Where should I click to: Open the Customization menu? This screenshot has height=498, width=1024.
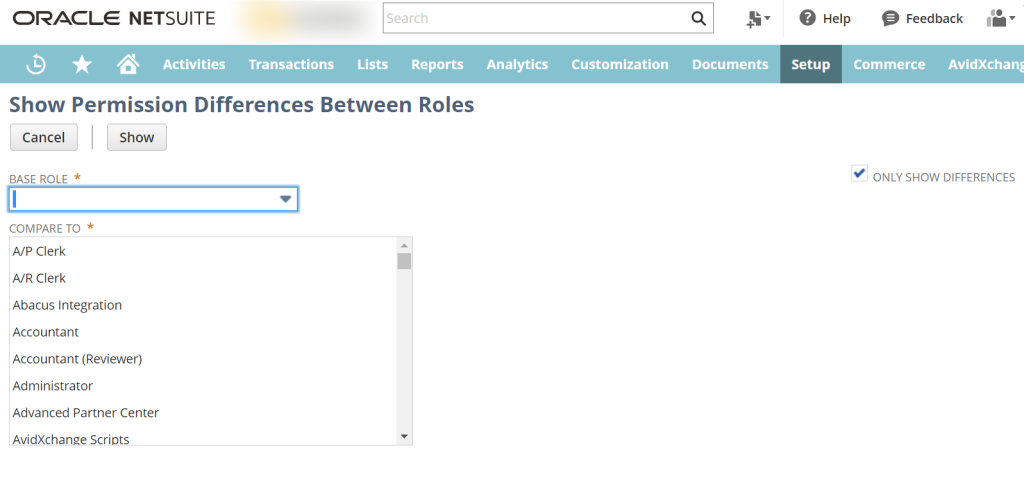tap(620, 64)
